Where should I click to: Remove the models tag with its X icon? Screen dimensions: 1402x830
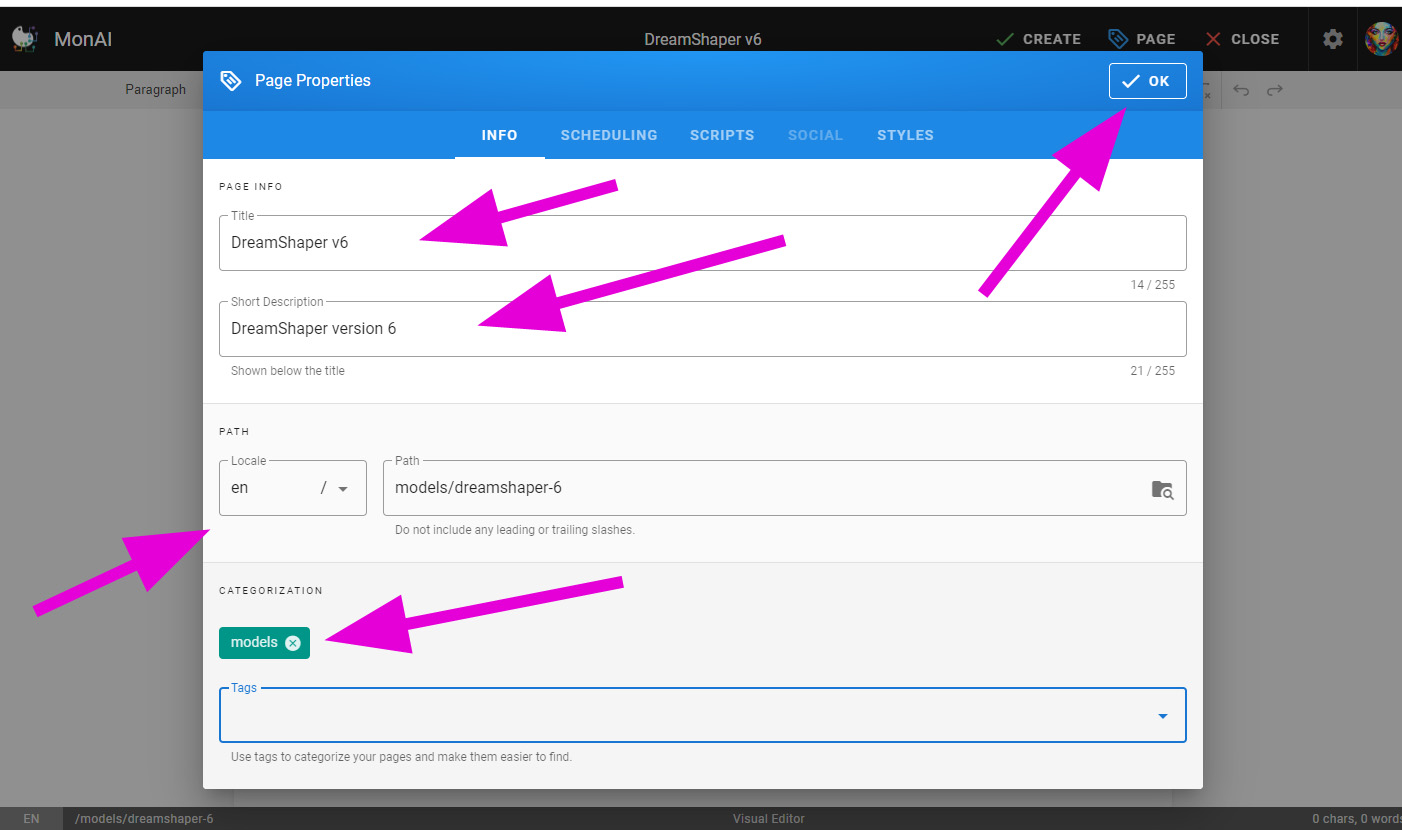(292, 643)
